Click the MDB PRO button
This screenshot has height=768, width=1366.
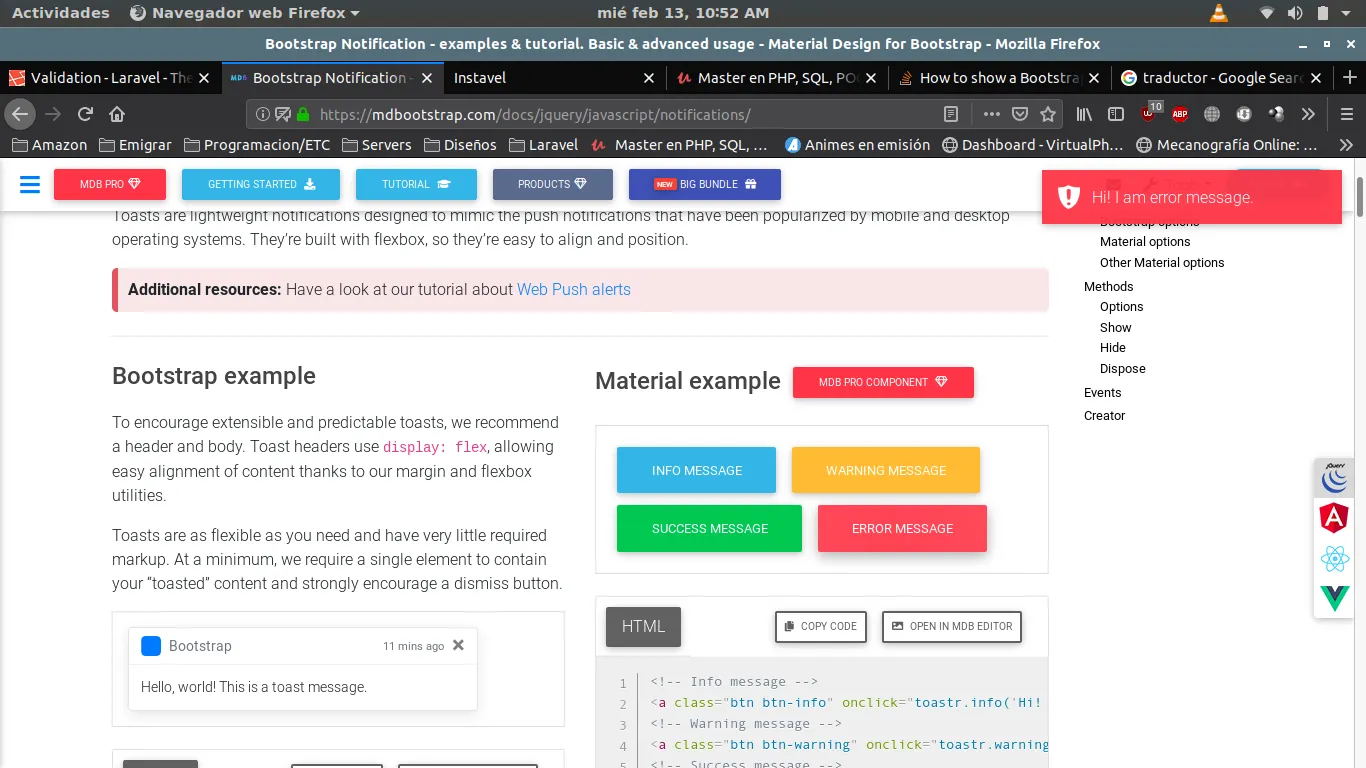pyautogui.click(x=110, y=184)
